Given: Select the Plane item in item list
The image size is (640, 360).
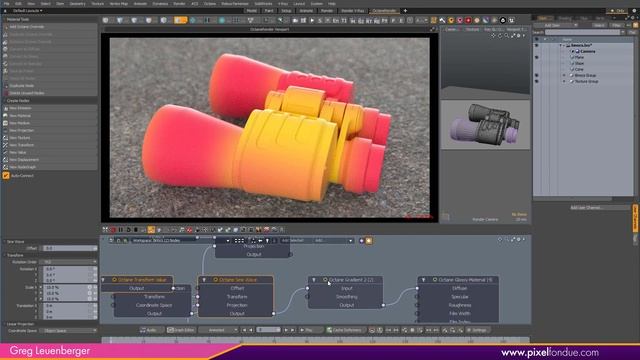Looking at the screenshot, I should (579, 58).
